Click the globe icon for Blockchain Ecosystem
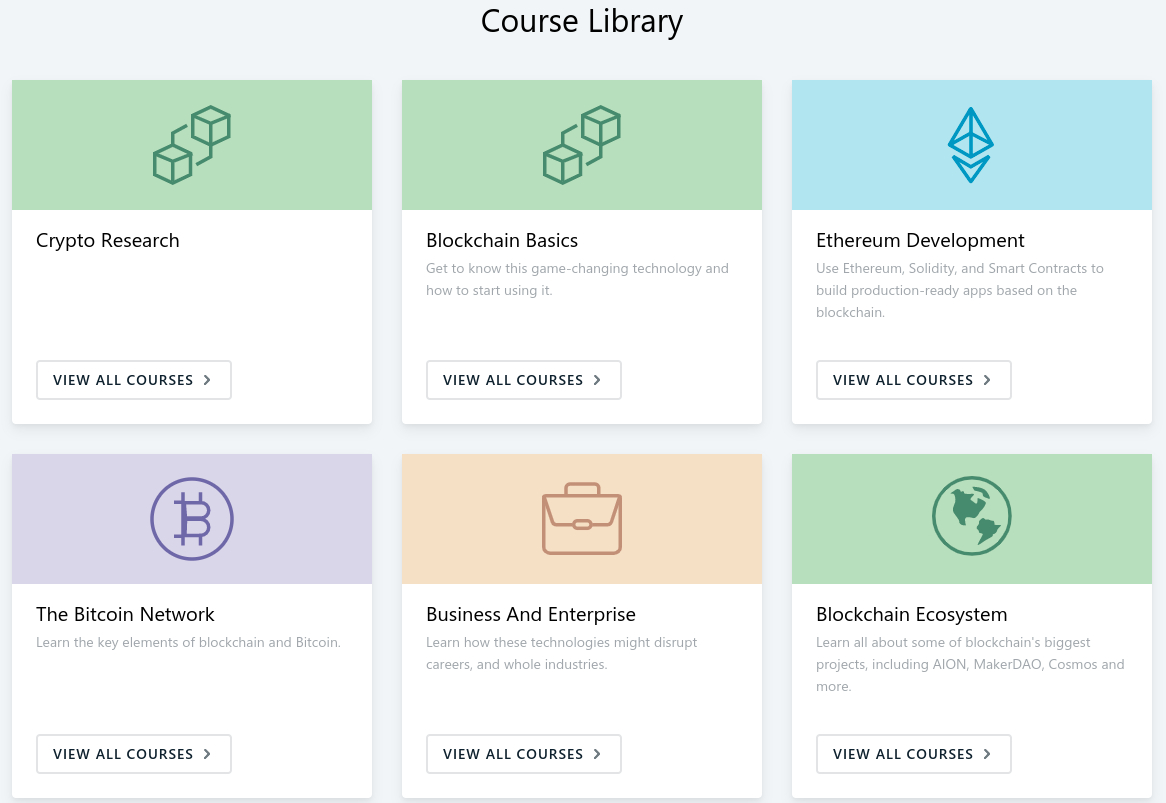1166x803 pixels. 971,518
